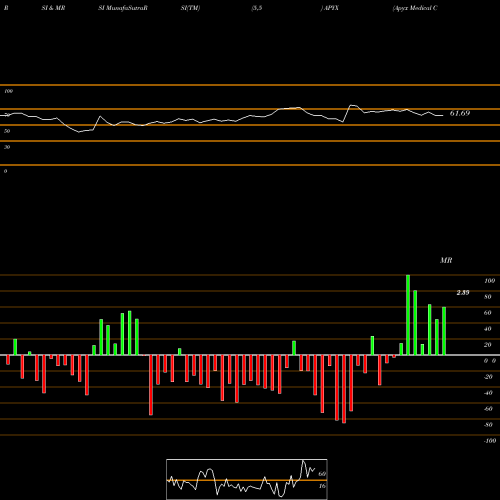
Task: Click the SI MunafaSutraR header text
Action: pyautogui.click(x=123, y=8)
